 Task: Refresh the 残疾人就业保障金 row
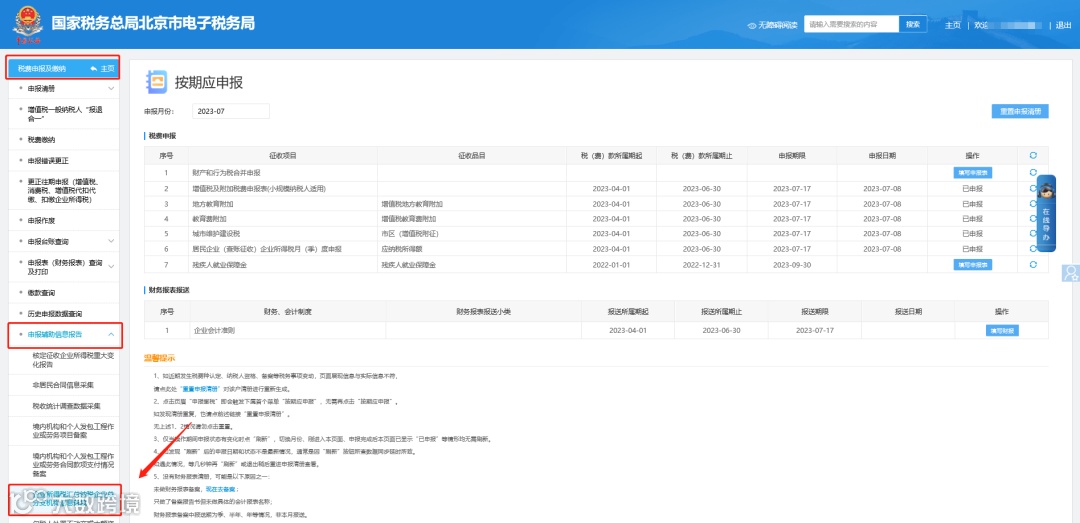click(x=1032, y=265)
